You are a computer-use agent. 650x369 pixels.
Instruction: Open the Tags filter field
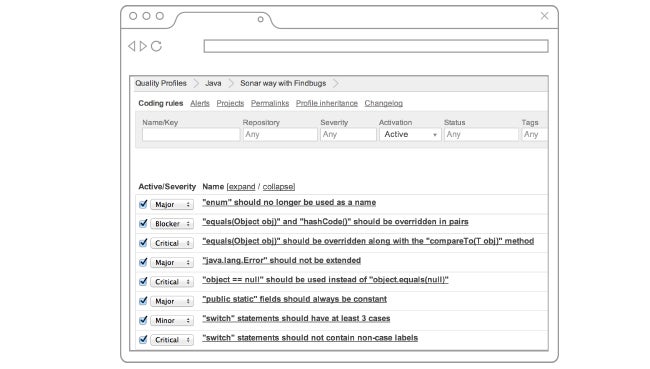coord(535,134)
